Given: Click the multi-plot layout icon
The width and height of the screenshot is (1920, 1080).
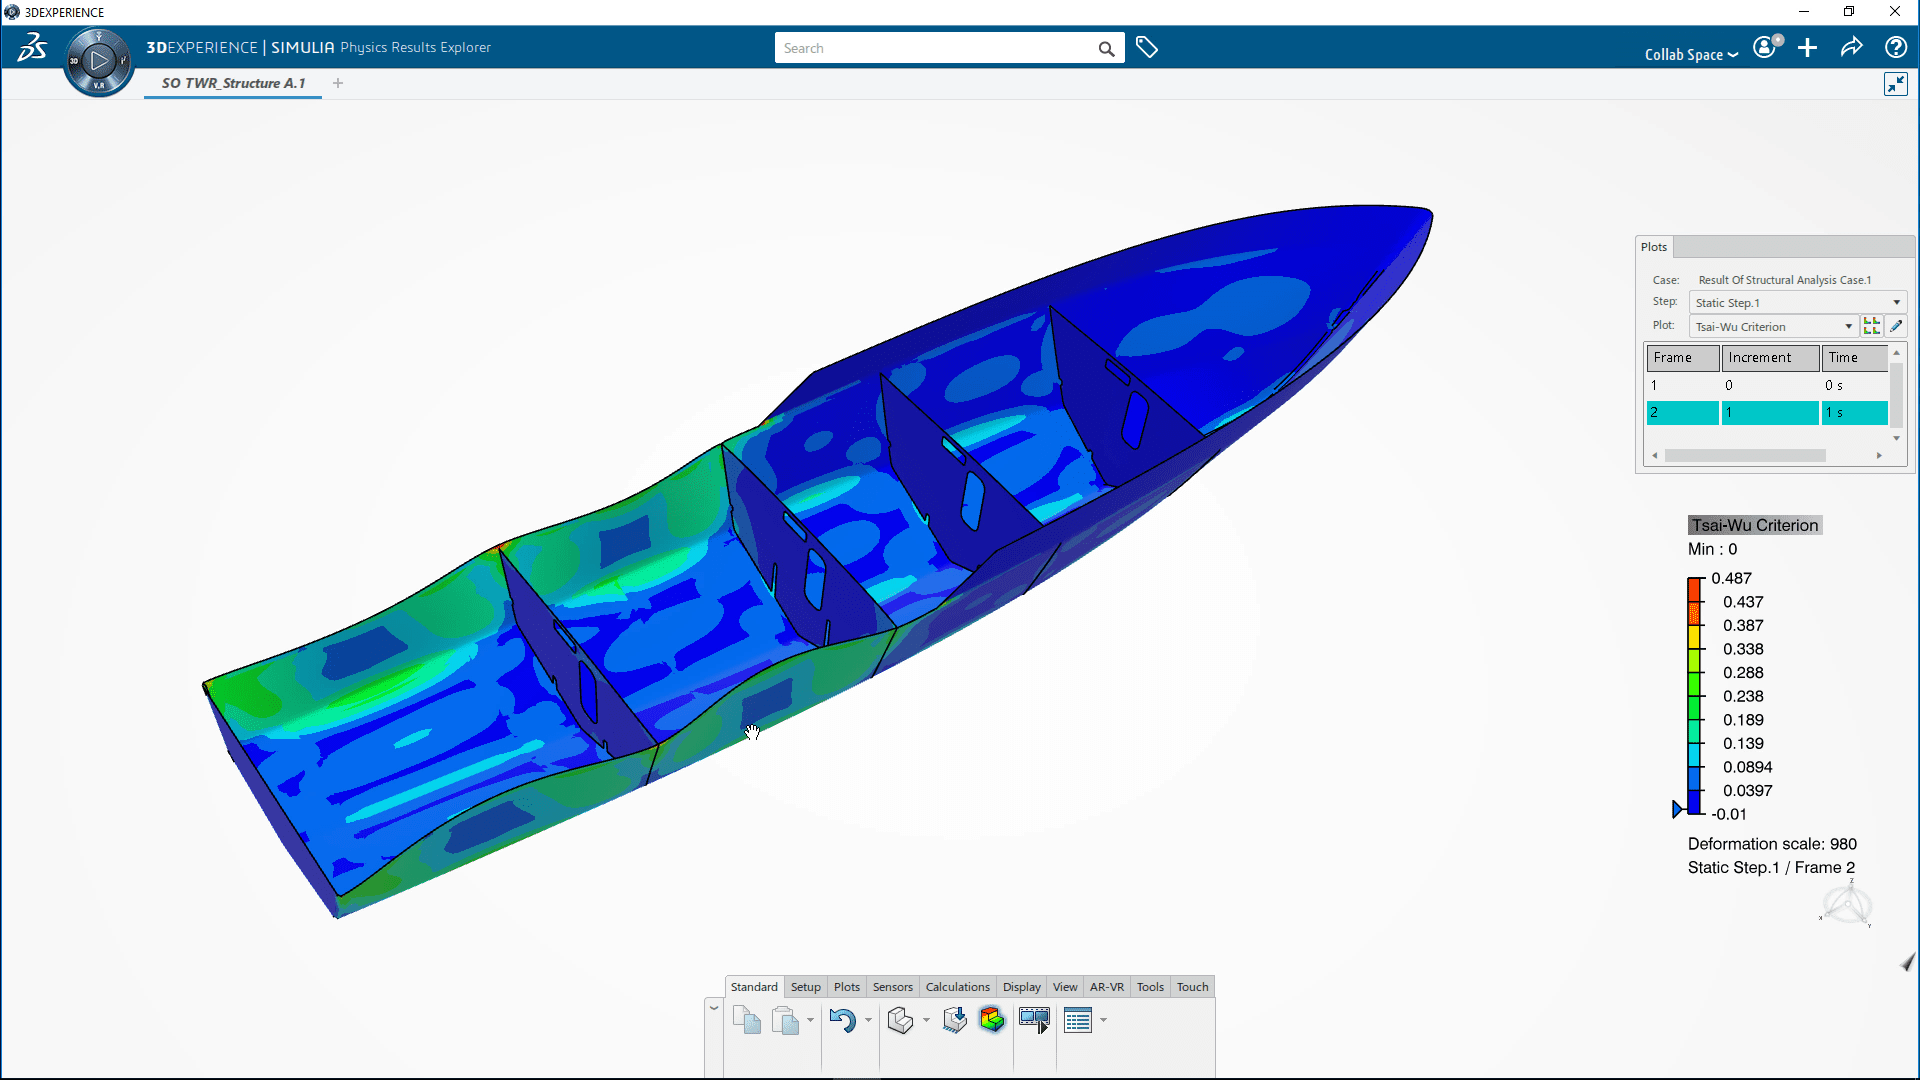Looking at the screenshot, I should click(x=1872, y=326).
